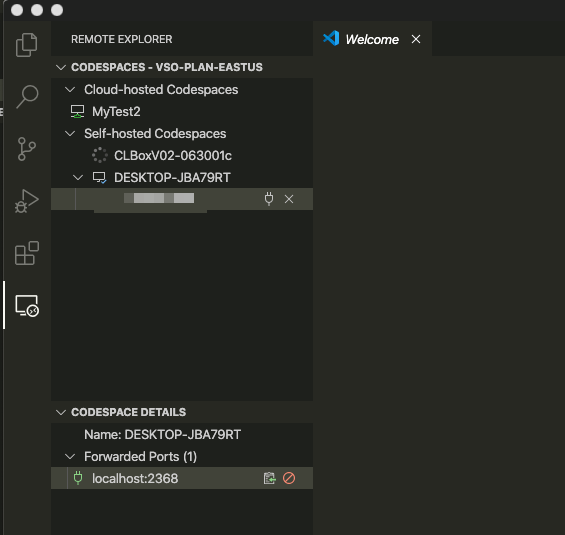Image resolution: width=565 pixels, height=535 pixels.
Task: Select the localhost:2368 forwarded port
Action: pos(182,478)
